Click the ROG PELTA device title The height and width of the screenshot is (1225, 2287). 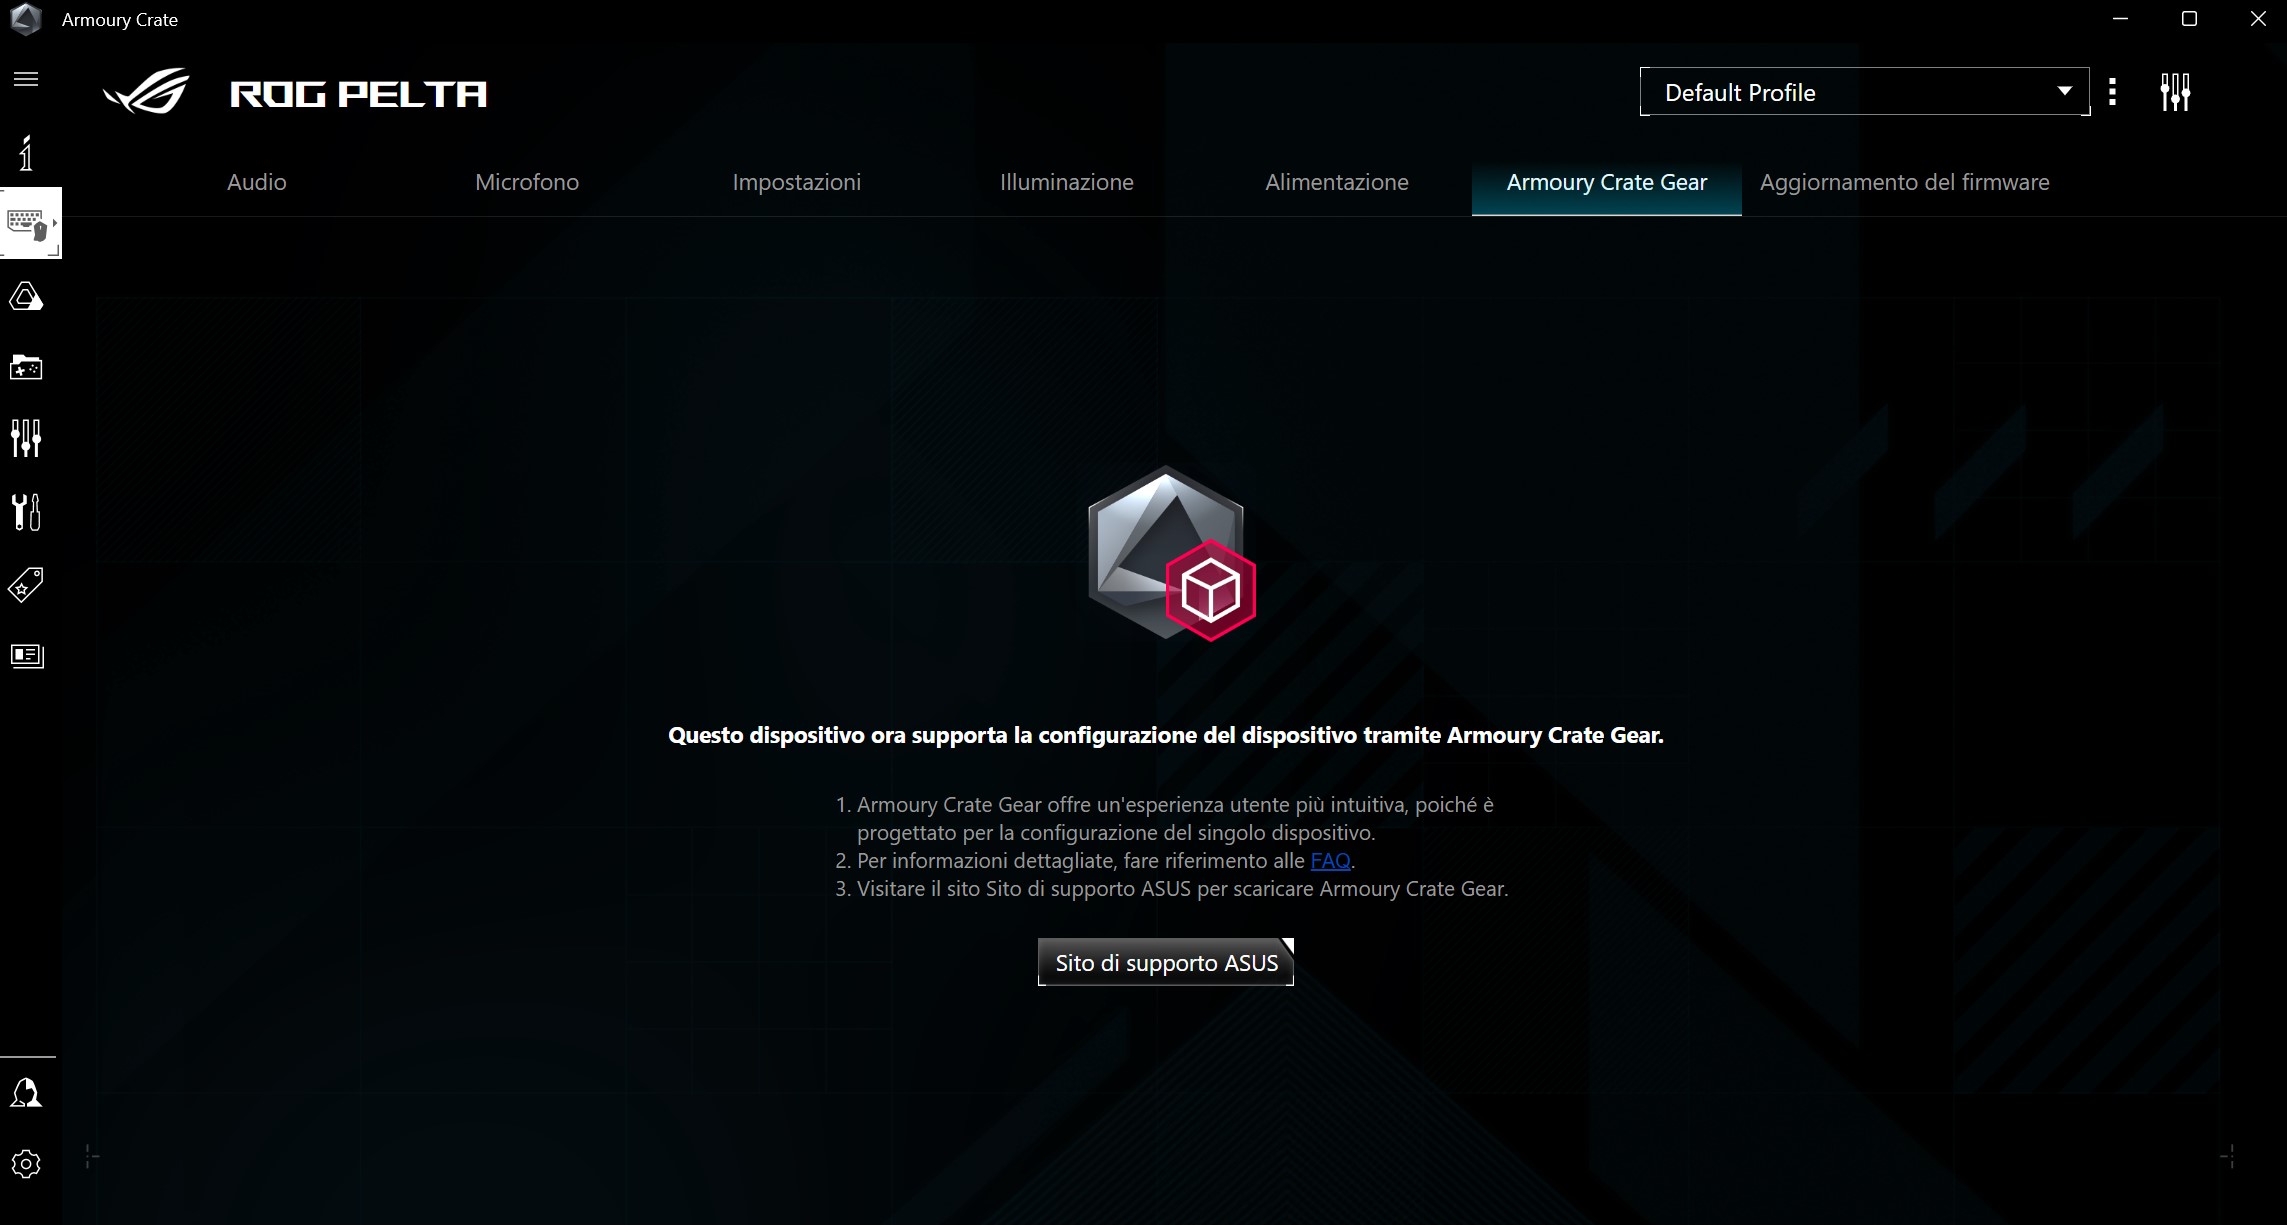(x=358, y=94)
